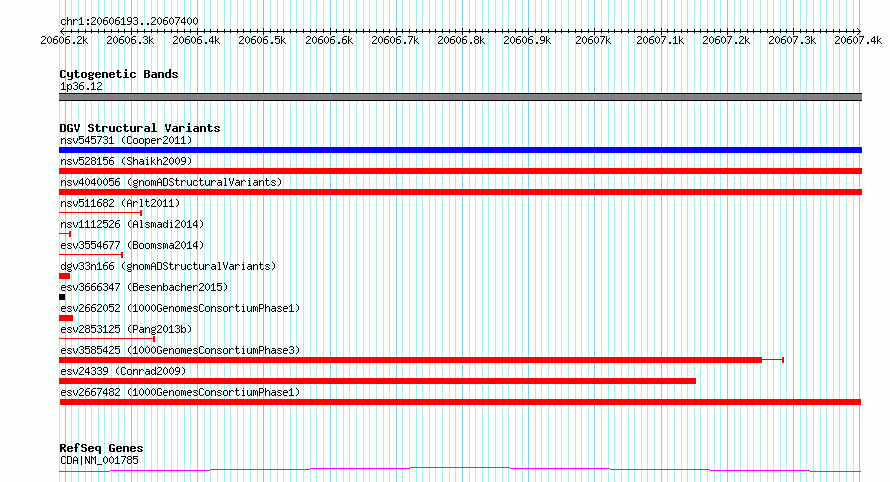890x482 pixels.
Task: Click the Cytogenetic Bands track title
Action: pyautogui.click(x=119, y=74)
